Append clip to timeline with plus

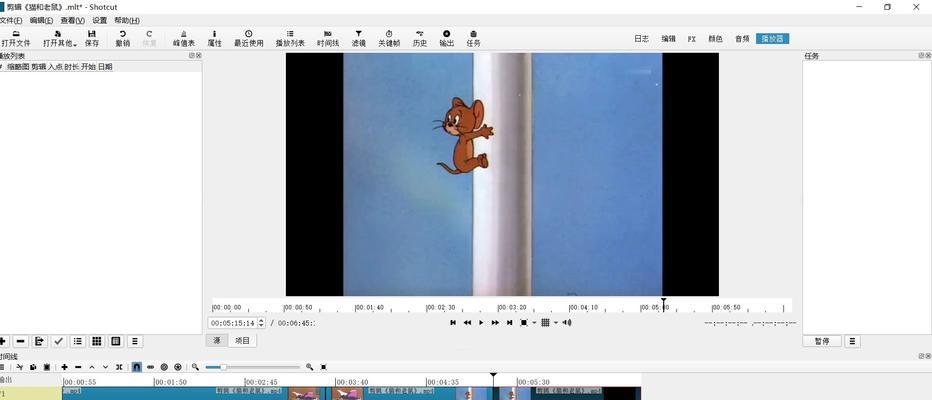point(64,367)
